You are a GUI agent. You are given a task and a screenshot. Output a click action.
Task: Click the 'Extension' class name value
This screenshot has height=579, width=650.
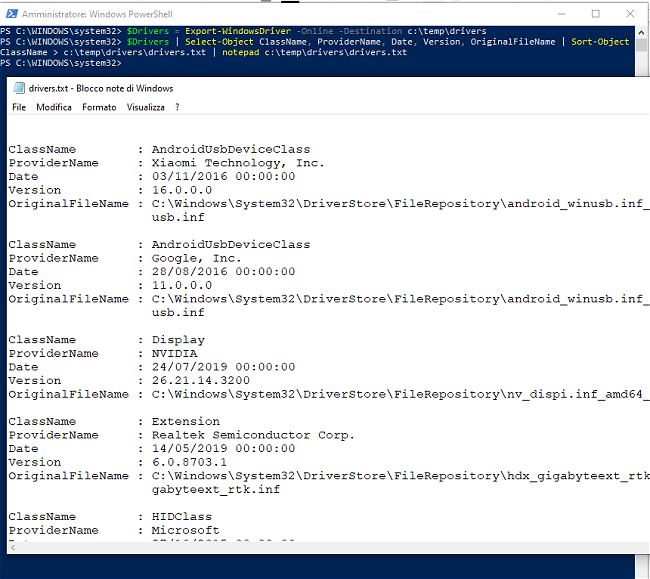tap(186, 422)
